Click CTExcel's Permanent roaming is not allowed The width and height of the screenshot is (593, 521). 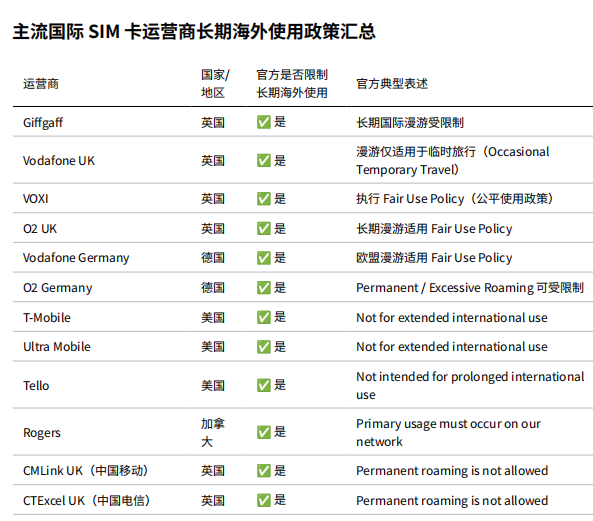point(452,501)
